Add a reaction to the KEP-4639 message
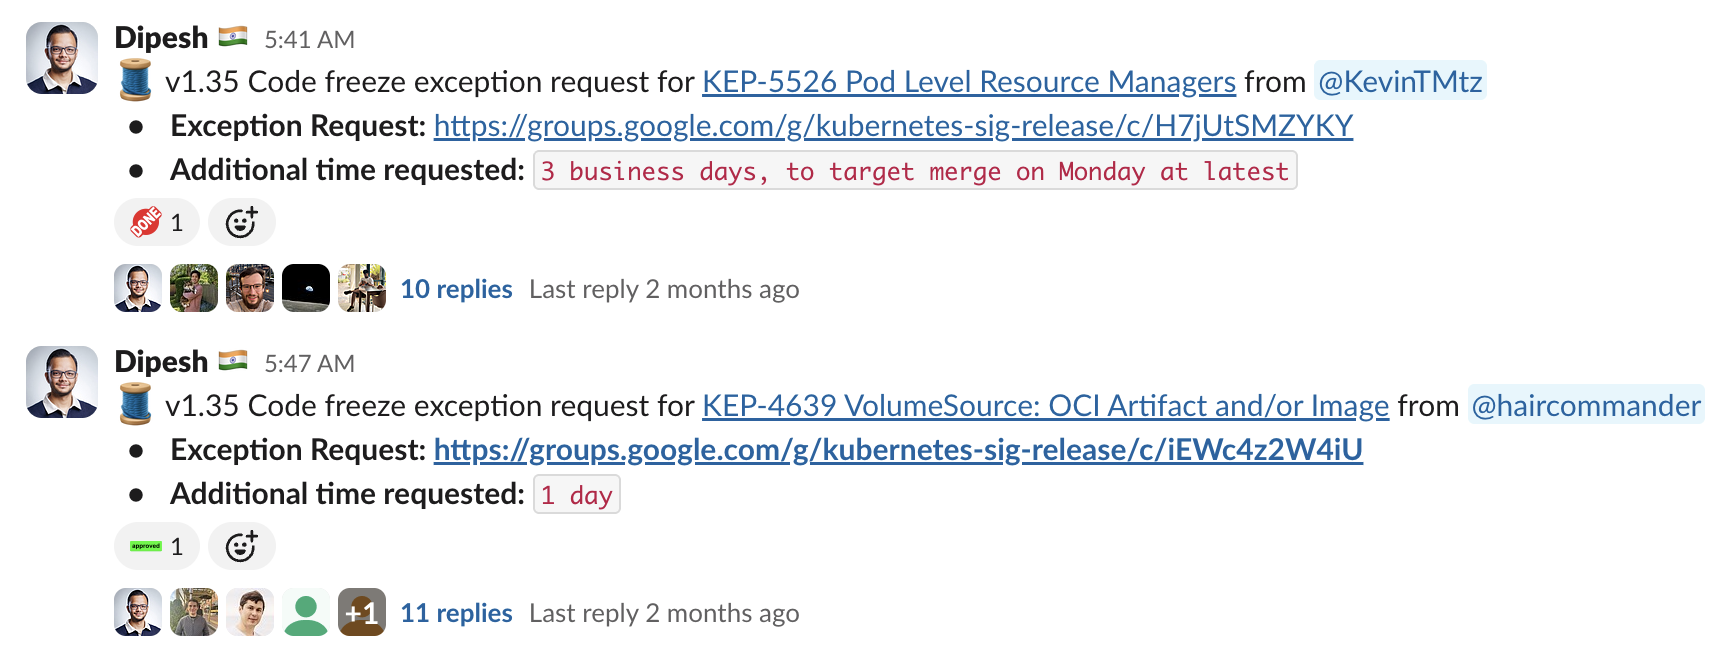Screen dimensions: 1726x658 pos(241,546)
